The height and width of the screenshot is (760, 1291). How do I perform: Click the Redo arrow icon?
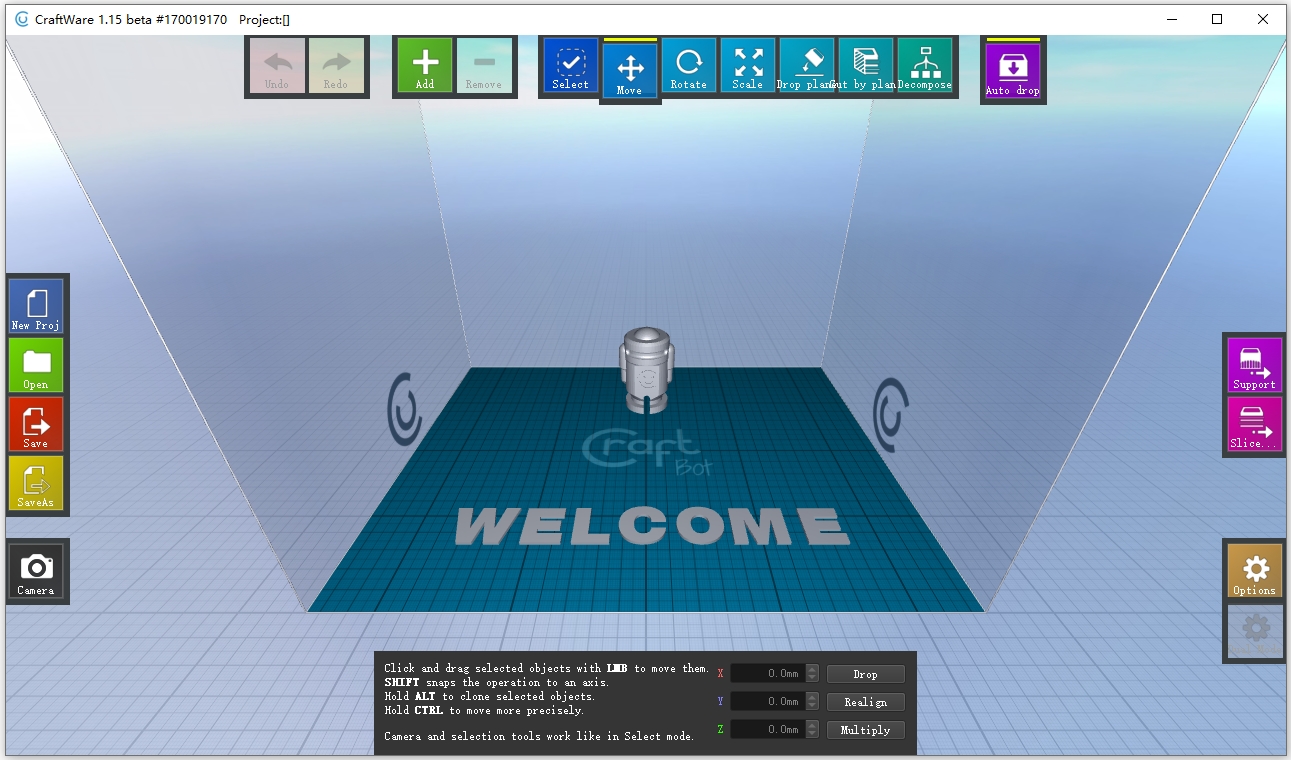click(x=336, y=66)
